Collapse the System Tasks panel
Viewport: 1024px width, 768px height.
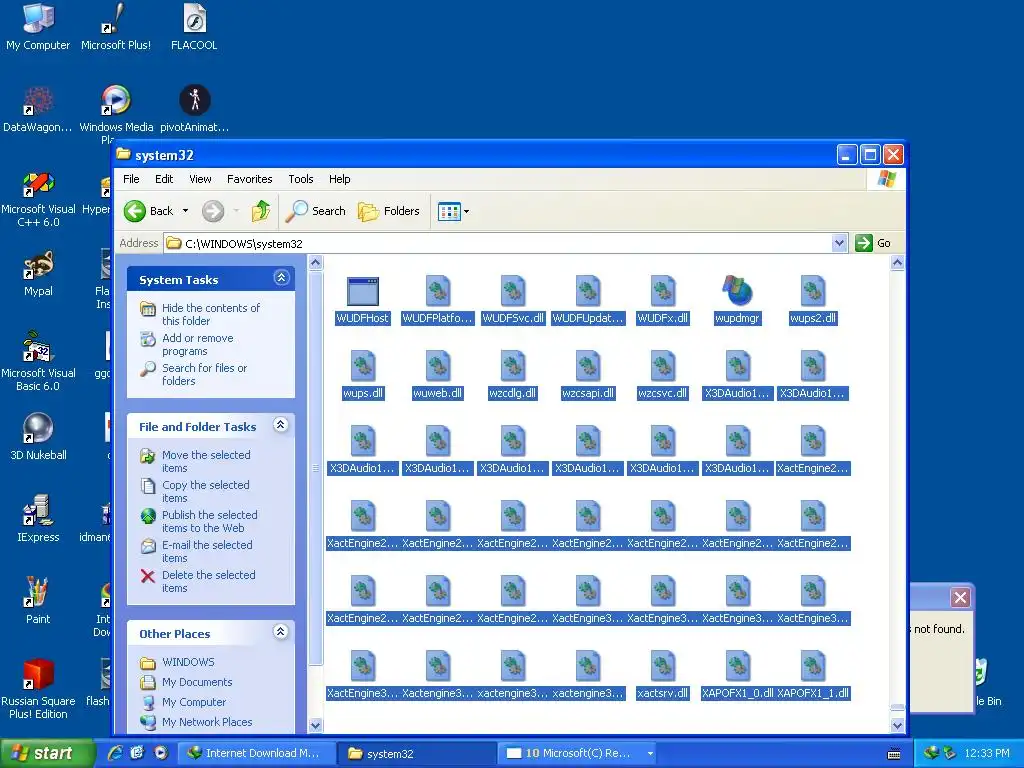click(x=281, y=278)
